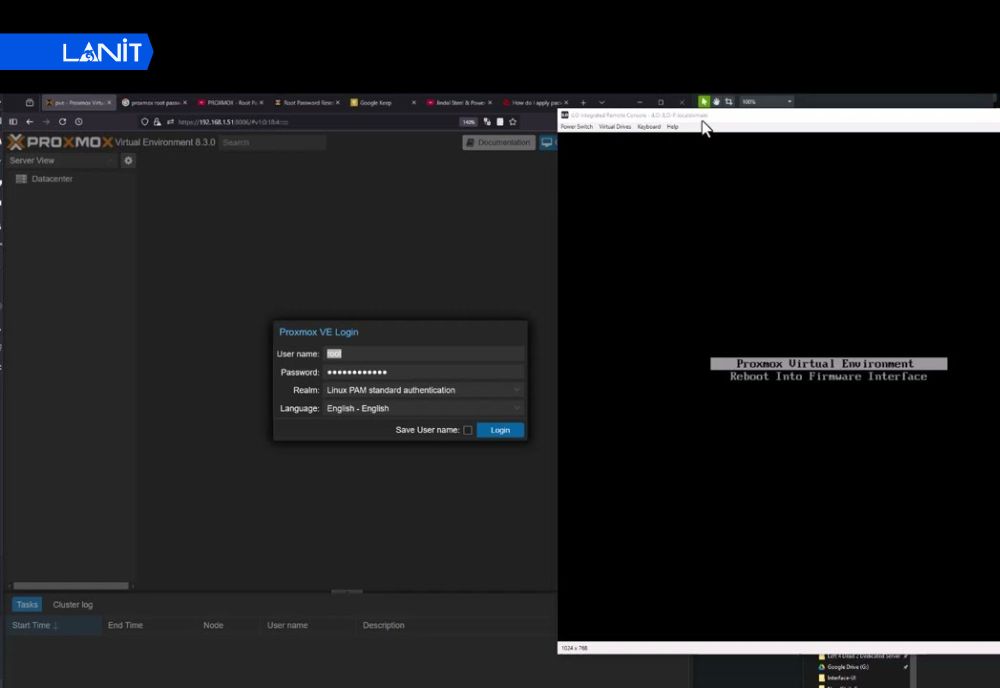Click the browser back arrow
This screenshot has height=700, width=1000.
30,122
